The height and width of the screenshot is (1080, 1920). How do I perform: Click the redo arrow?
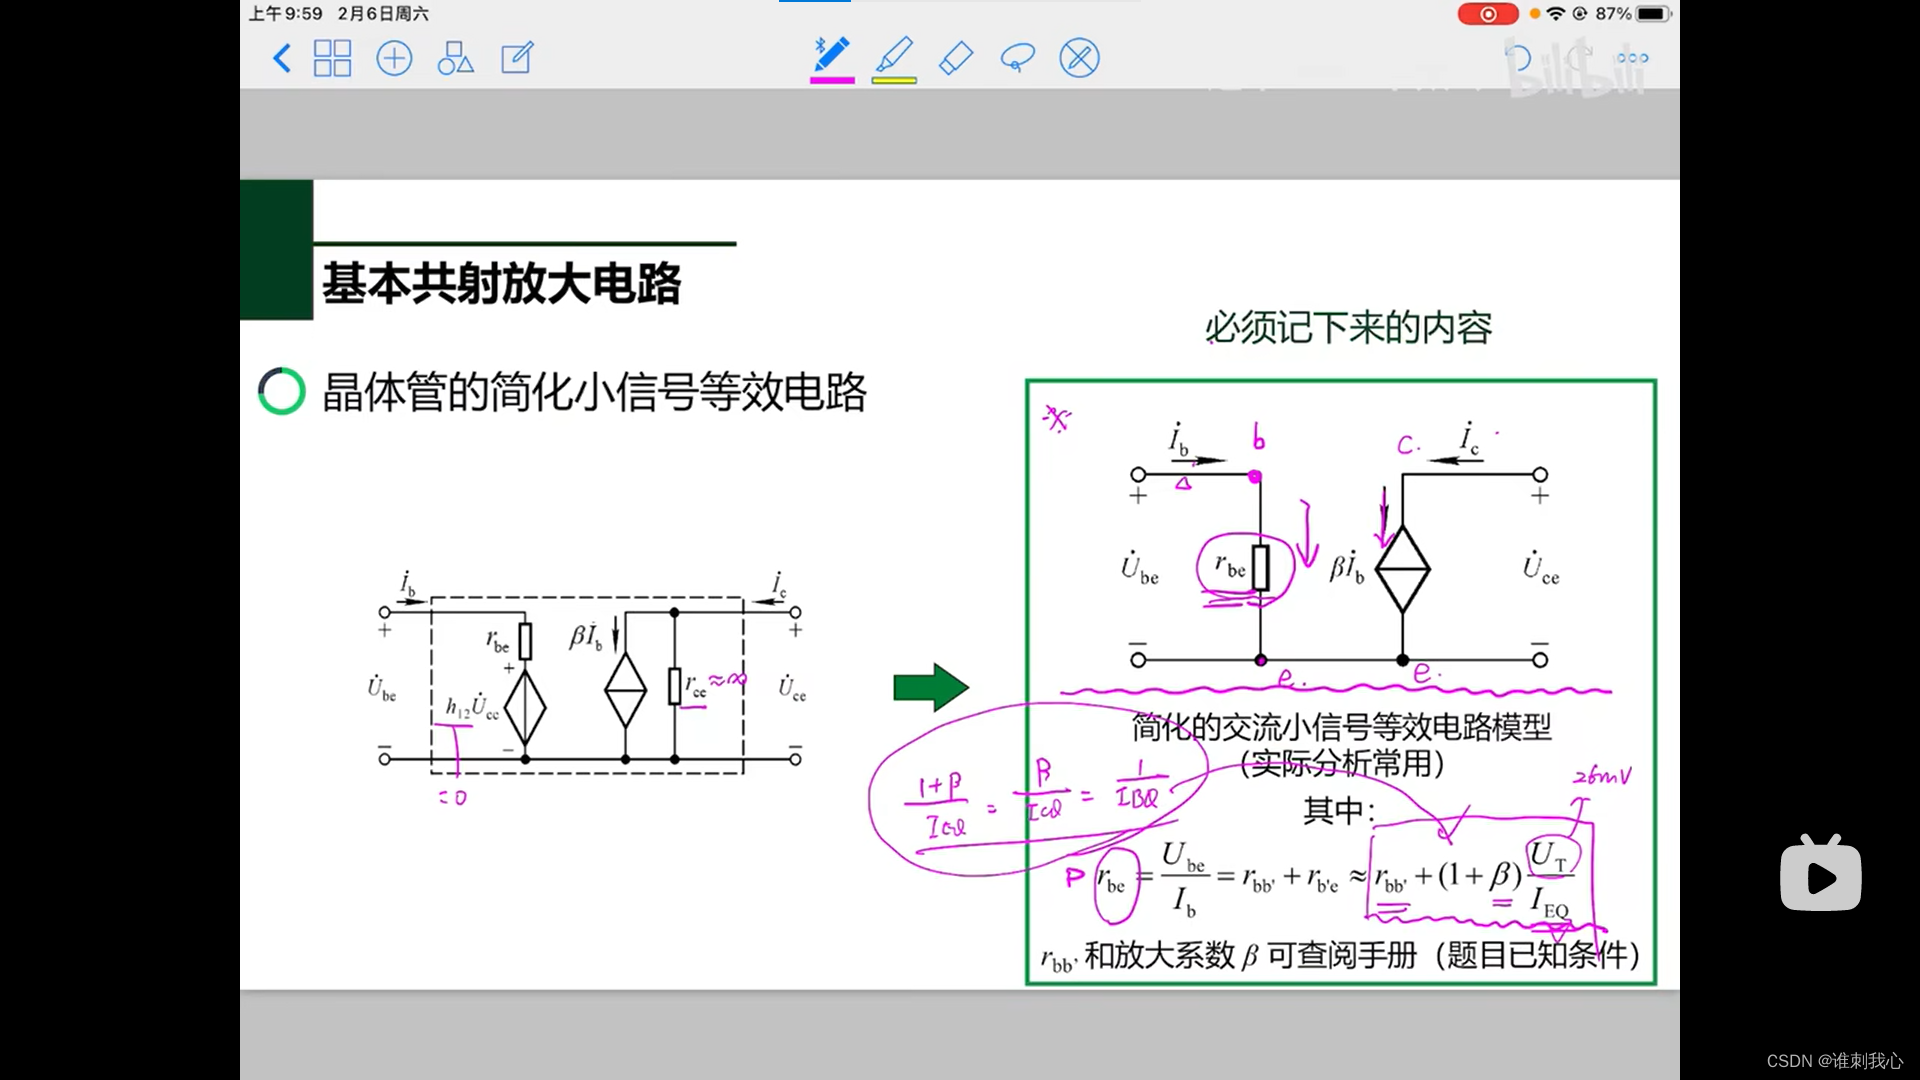click(1580, 55)
